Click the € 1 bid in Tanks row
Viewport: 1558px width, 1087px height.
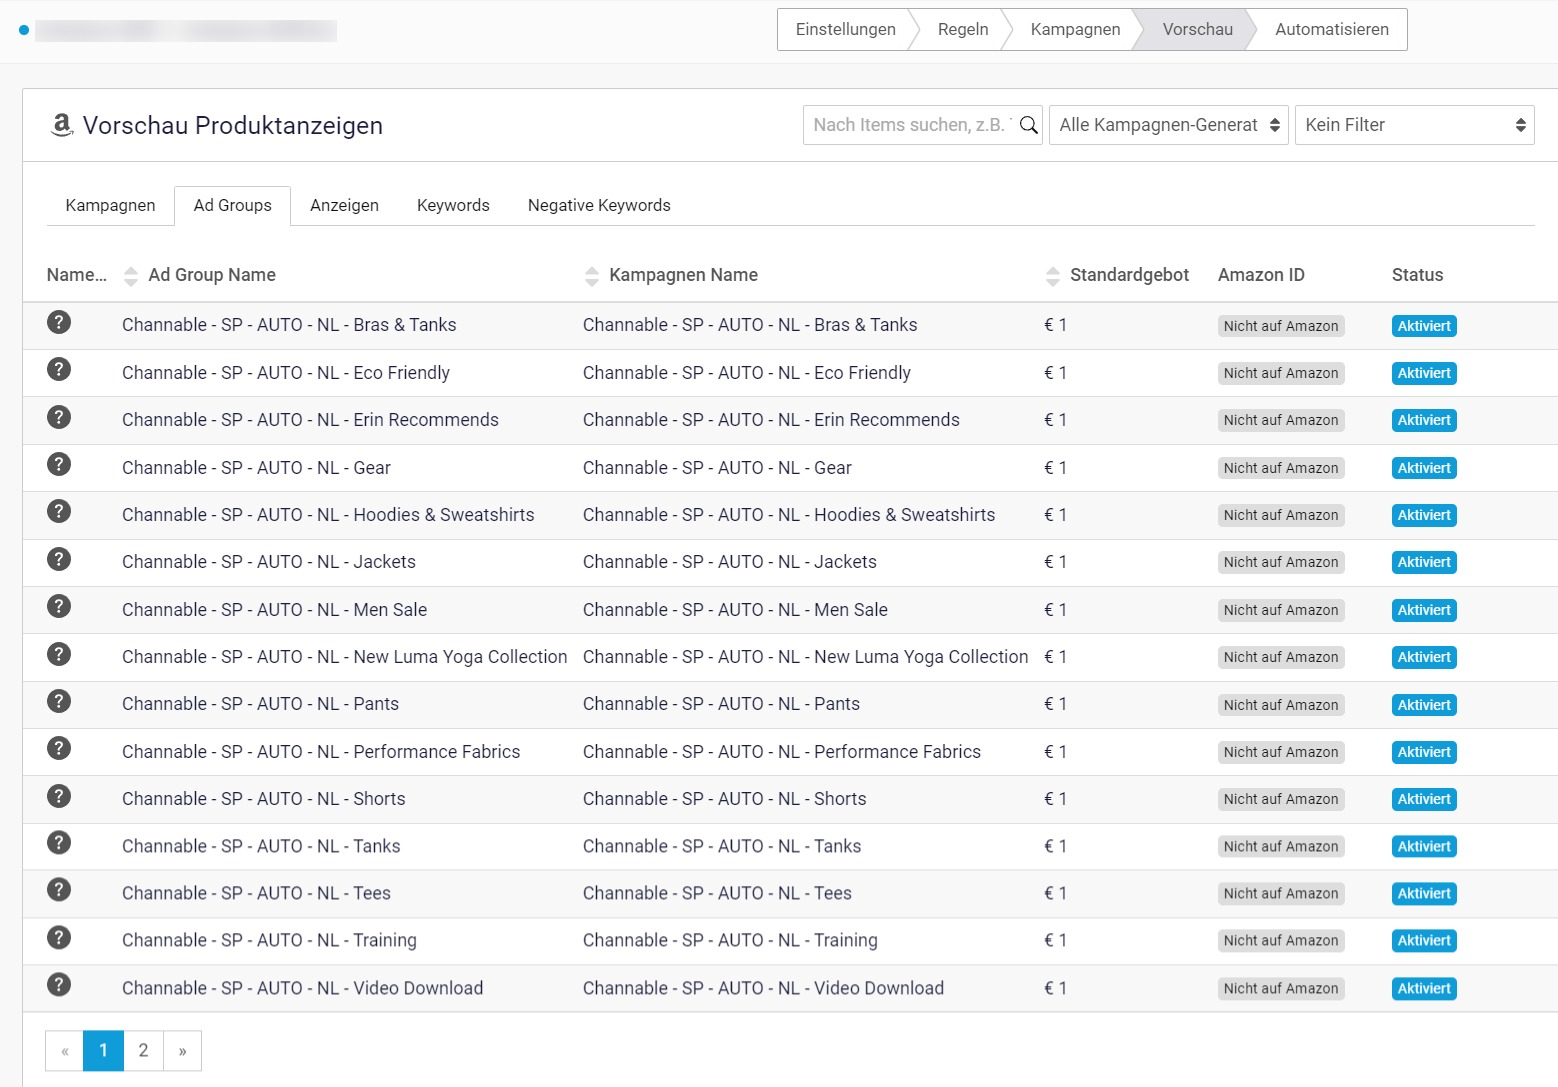click(1055, 846)
